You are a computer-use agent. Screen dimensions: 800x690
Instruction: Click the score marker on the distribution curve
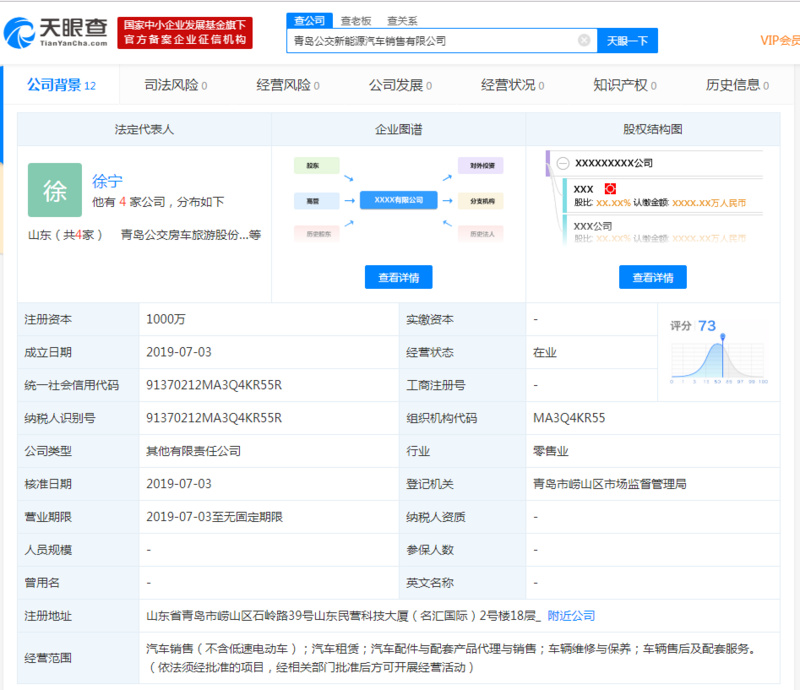click(x=722, y=337)
